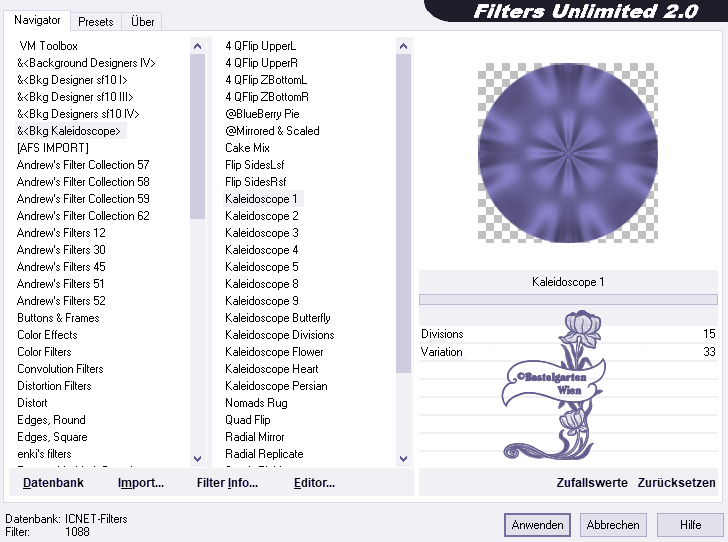The image size is (728, 542).
Task: Click Zurücksetzen to reset values
Action: [x=676, y=483]
